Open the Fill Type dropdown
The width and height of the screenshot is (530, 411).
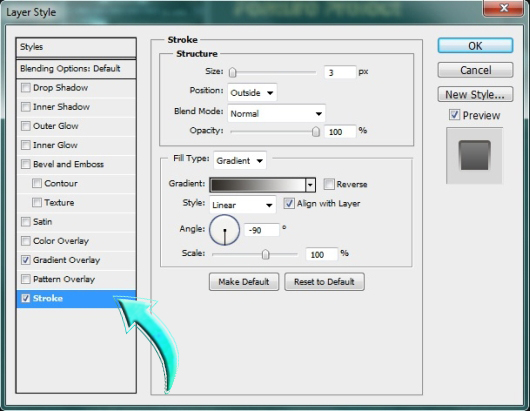coord(240,161)
